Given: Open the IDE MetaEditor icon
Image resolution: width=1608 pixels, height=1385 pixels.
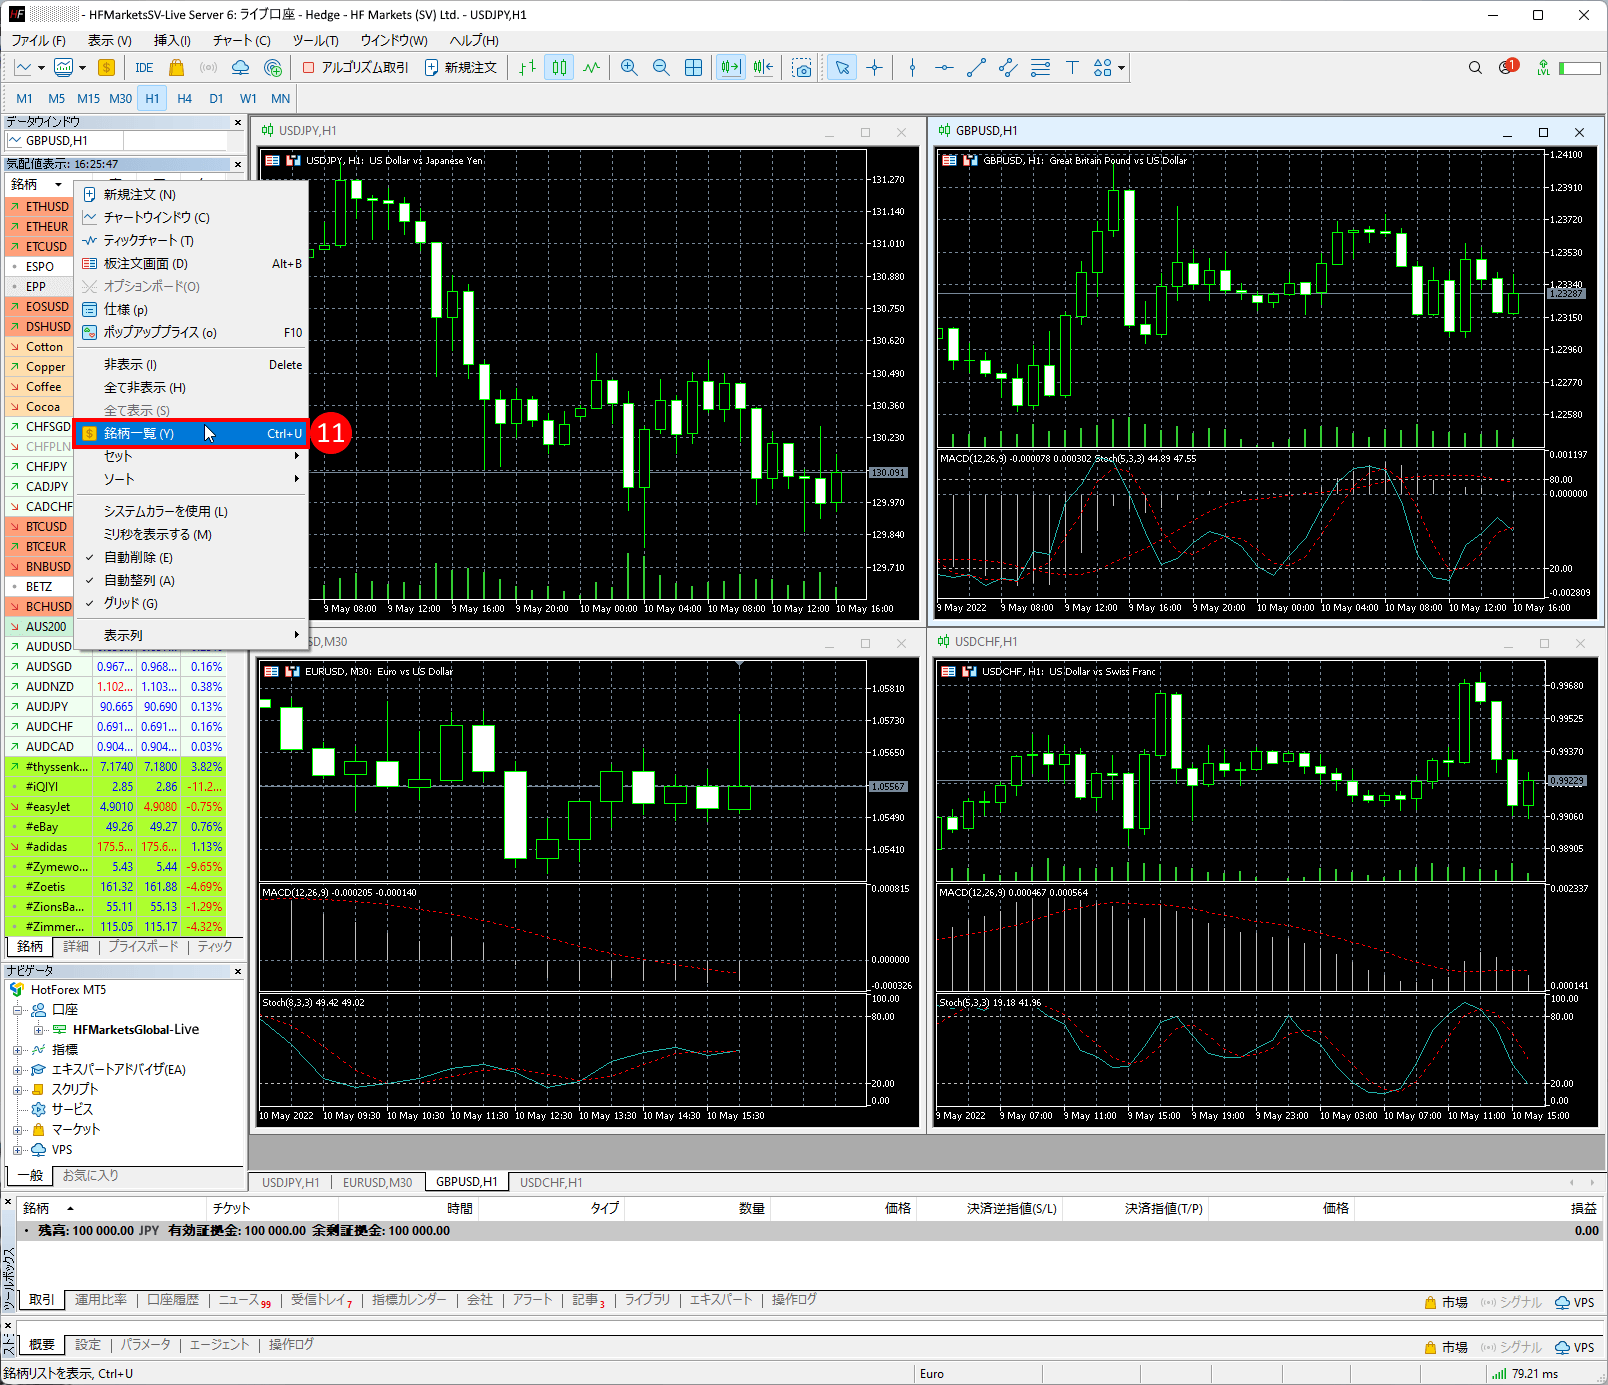Looking at the screenshot, I should [144, 68].
